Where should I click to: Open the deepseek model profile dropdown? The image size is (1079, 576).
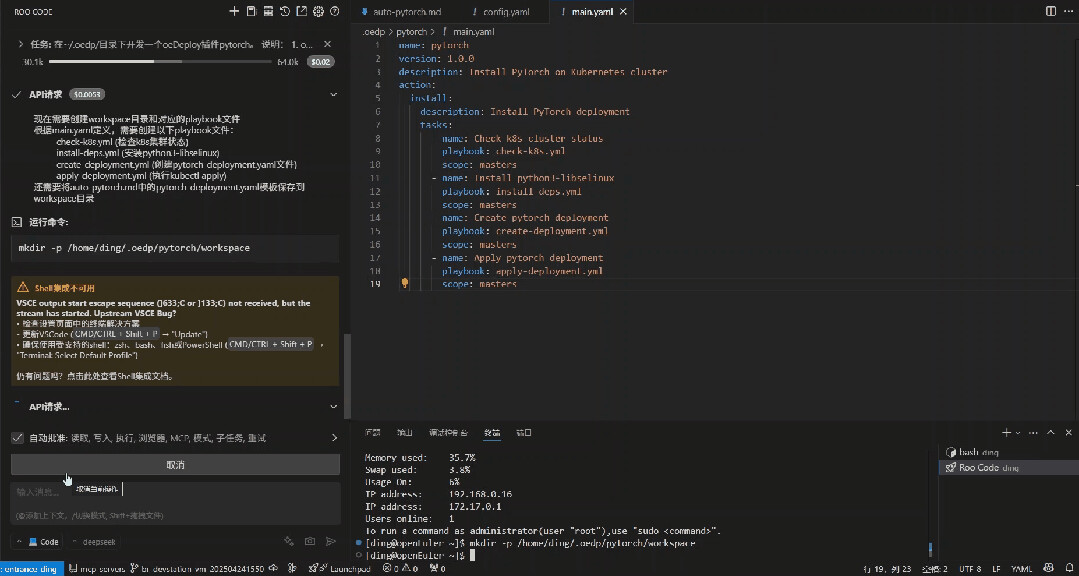click(95, 541)
